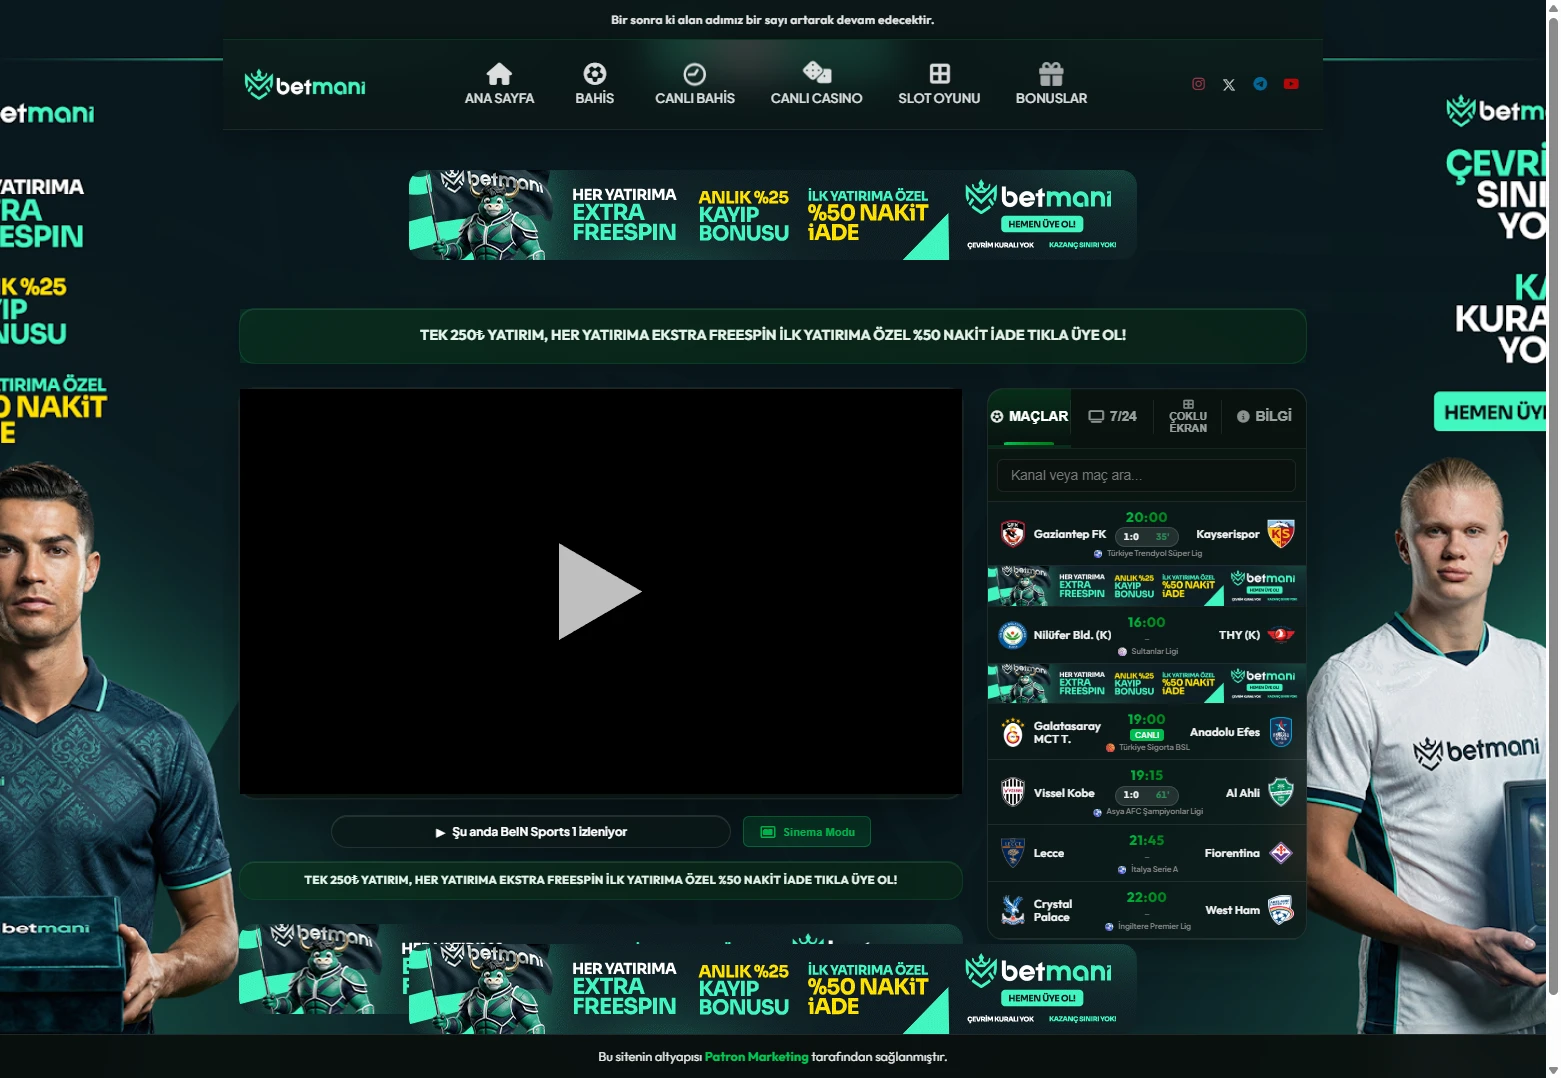Image resolution: width=1561 pixels, height=1078 pixels.
Task: Open the Patron Marketing footer link
Action: [756, 1057]
